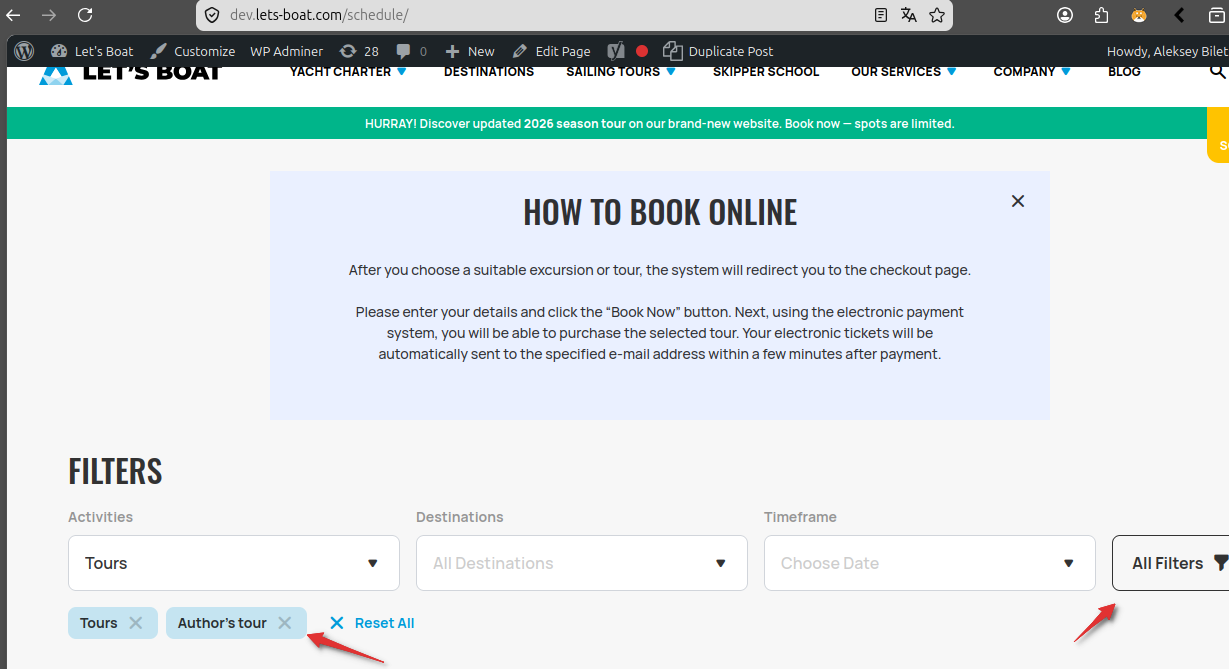Image resolution: width=1229 pixels, height=669 pixels.
Task: Open the Skipper School nav link
Action: point(766,72)
